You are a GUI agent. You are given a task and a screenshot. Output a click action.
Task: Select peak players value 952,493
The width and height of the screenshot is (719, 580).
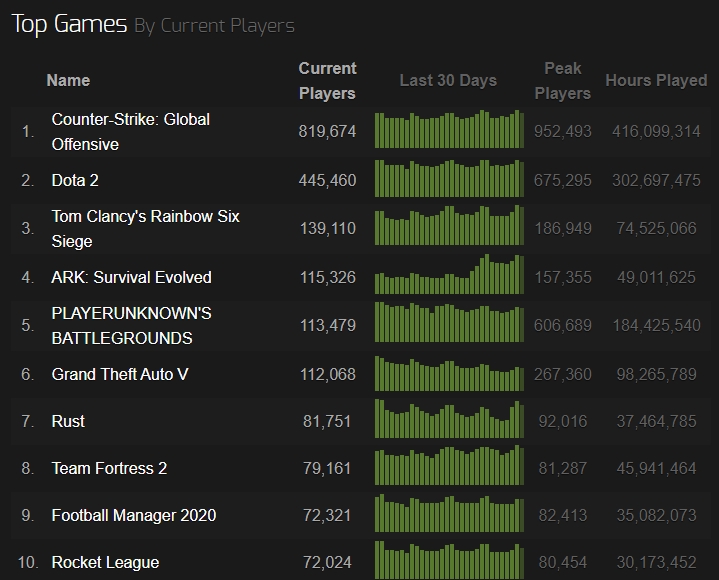[563, 132]
